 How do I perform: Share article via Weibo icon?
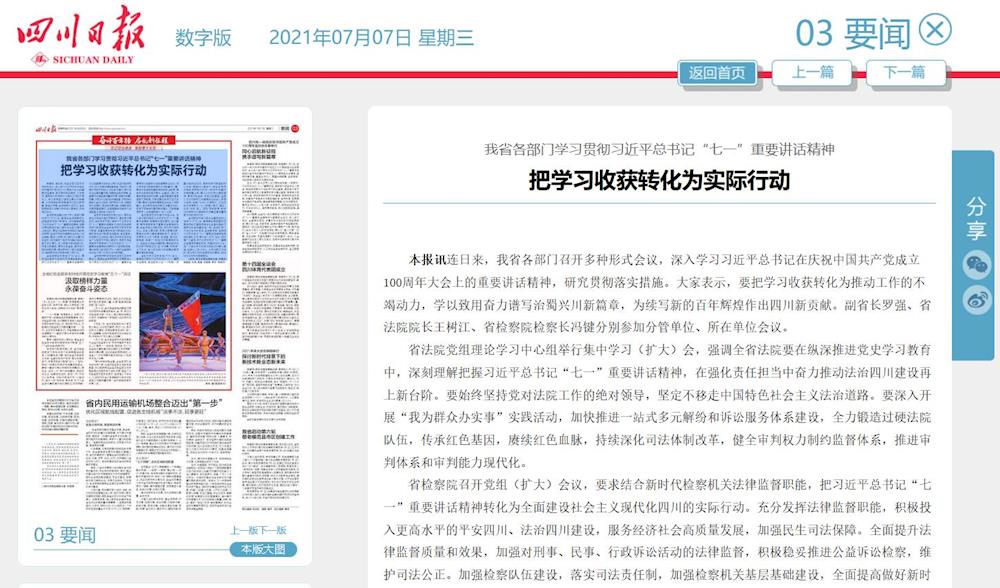[x=975, y=299]
